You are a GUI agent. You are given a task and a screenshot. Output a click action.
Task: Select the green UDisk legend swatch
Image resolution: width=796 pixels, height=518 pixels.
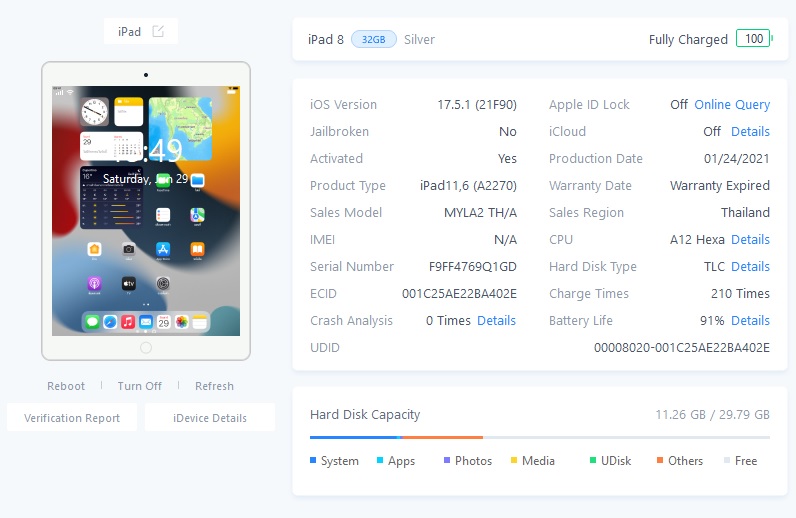592,460
